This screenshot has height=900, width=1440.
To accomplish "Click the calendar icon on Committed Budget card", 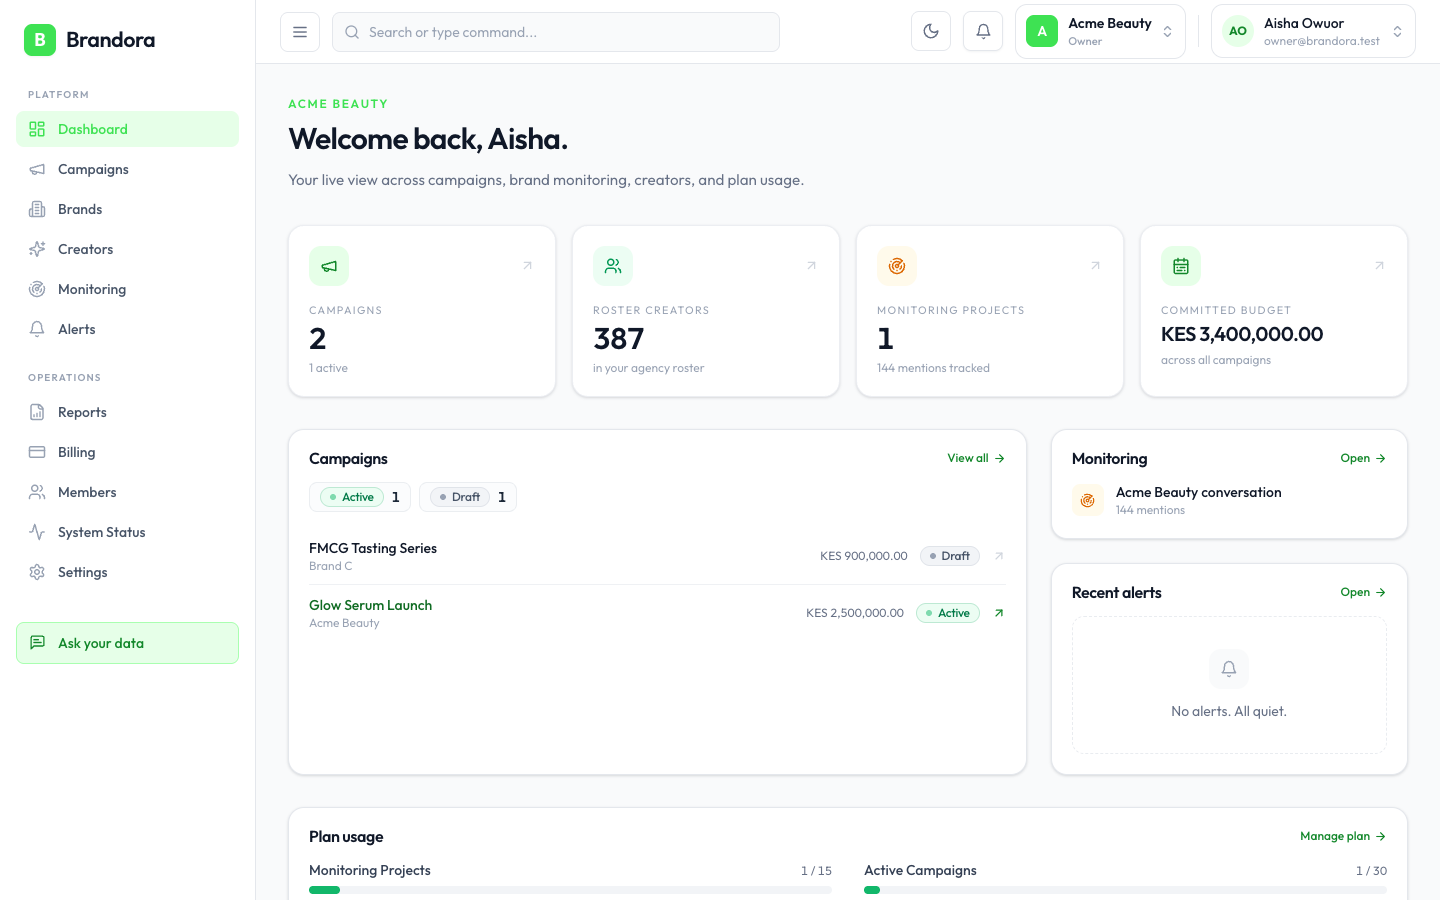I will 1181,266.
